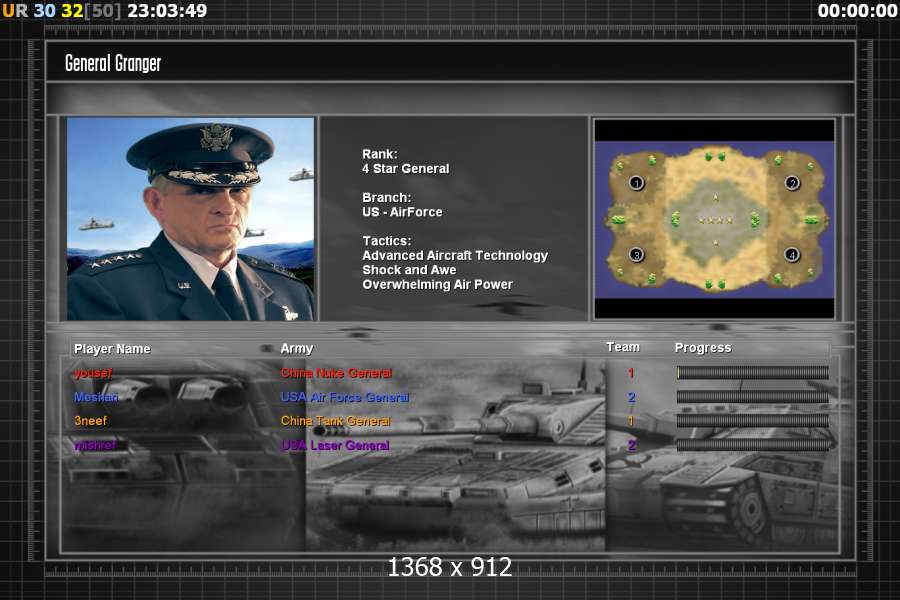
Task: Click USA Laser General army
Action: pyautogui.click(x=335, y=445)
